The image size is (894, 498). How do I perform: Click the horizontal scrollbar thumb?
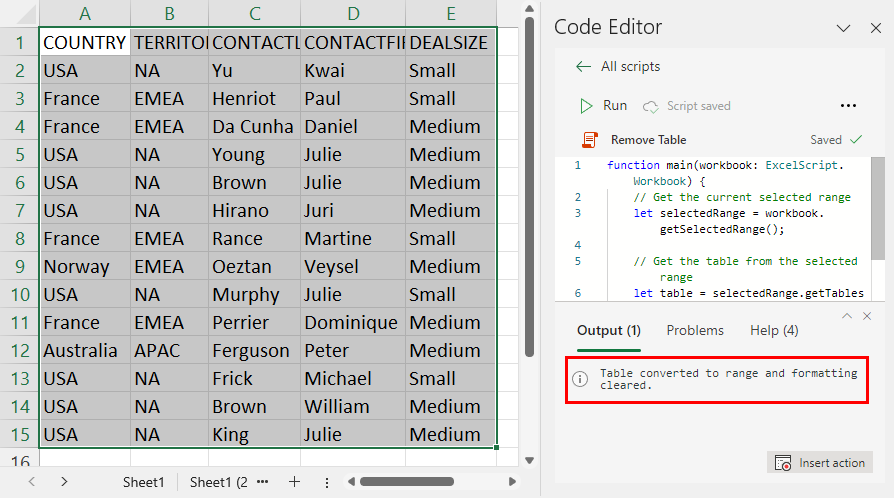[x=407, y=482]
